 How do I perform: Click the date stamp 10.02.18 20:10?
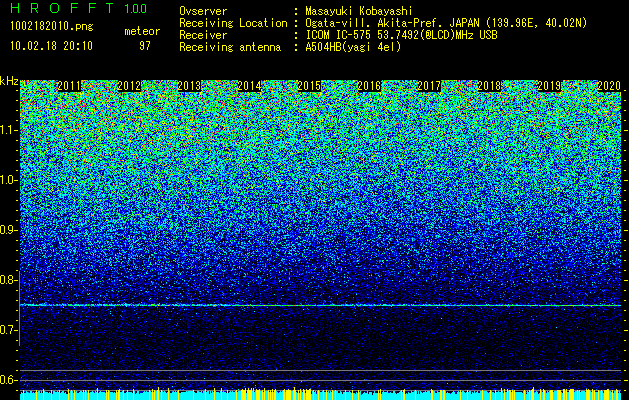(51, 46)
